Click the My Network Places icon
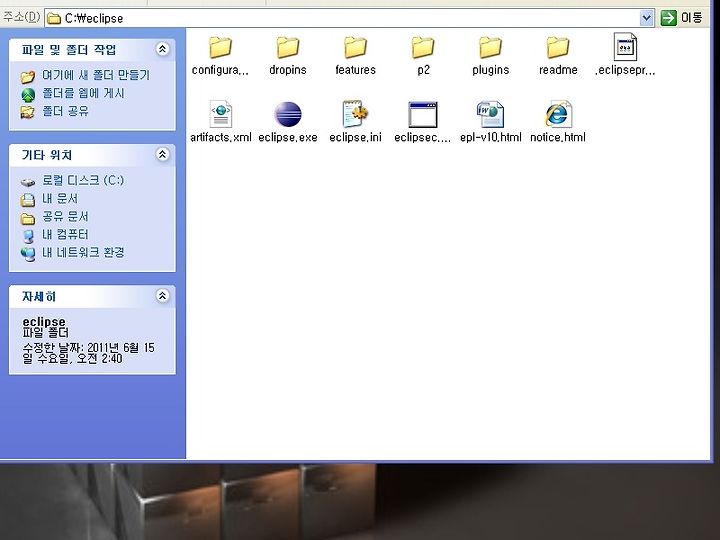Viewport: 720px width, 540px height. (x=28, y=254)
